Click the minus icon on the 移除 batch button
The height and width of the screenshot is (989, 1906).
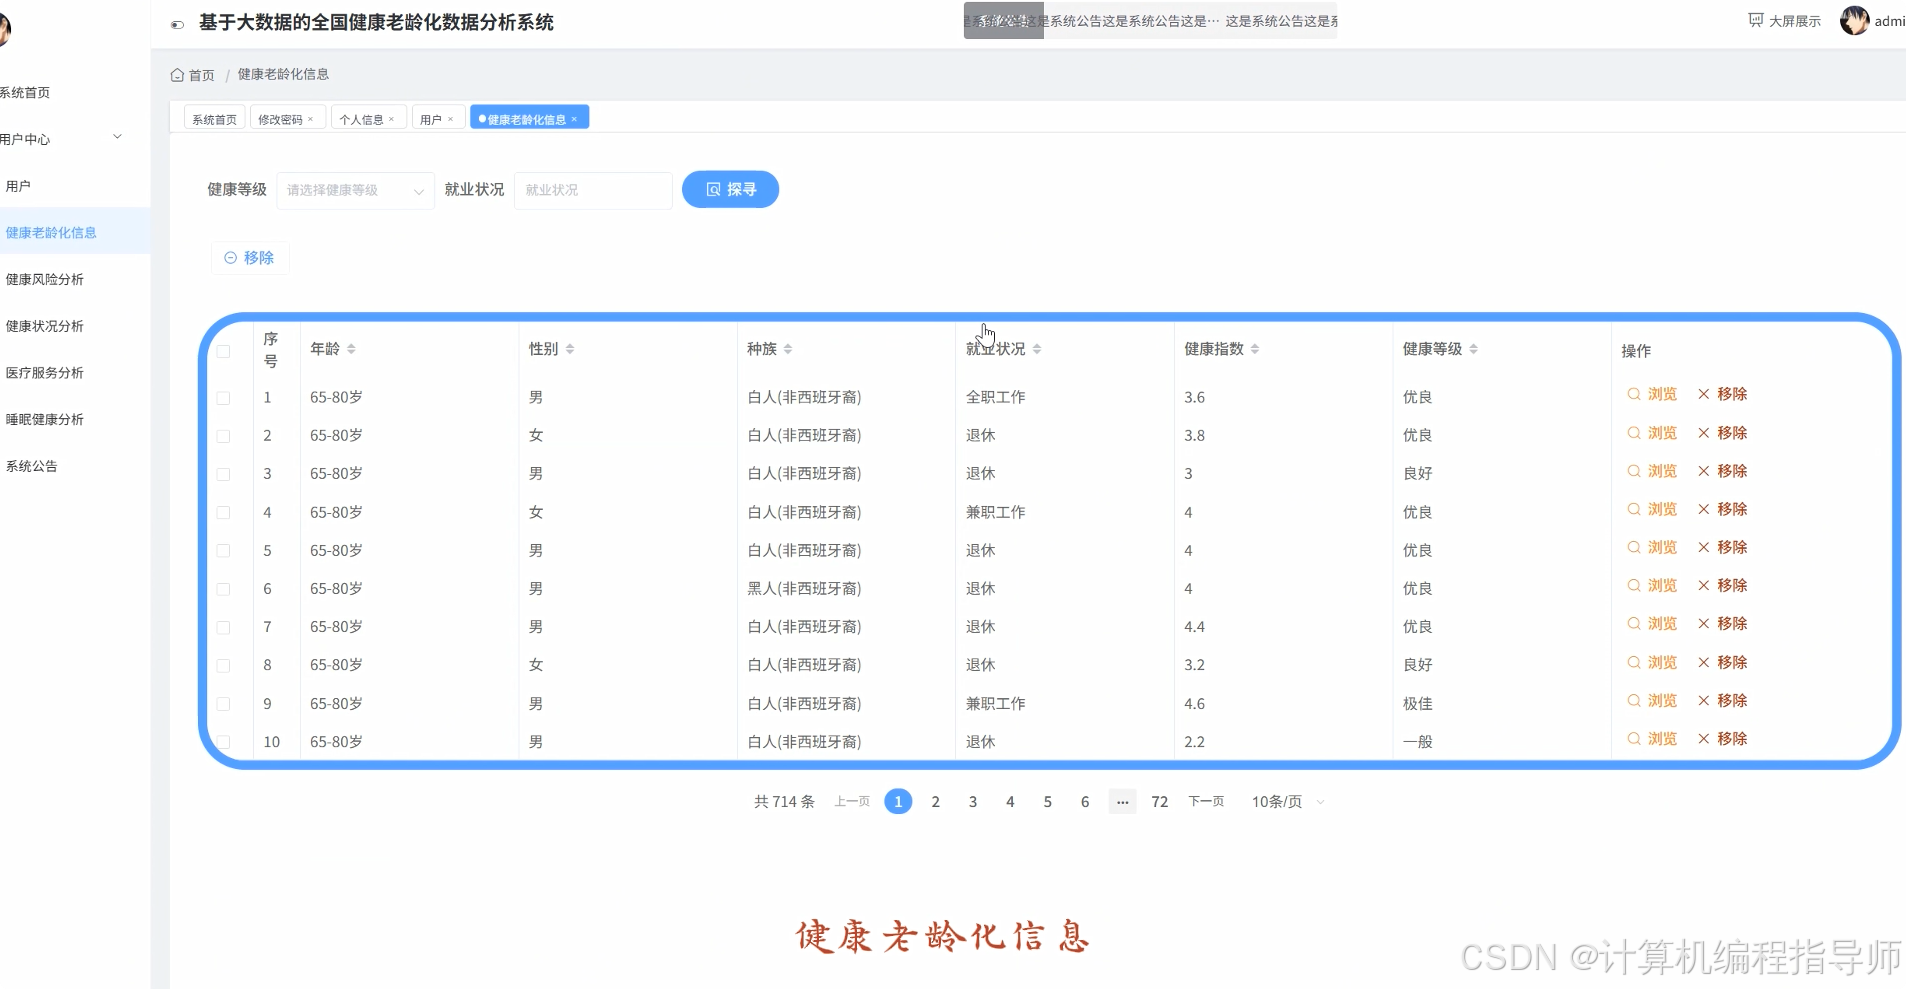[231, 257]
